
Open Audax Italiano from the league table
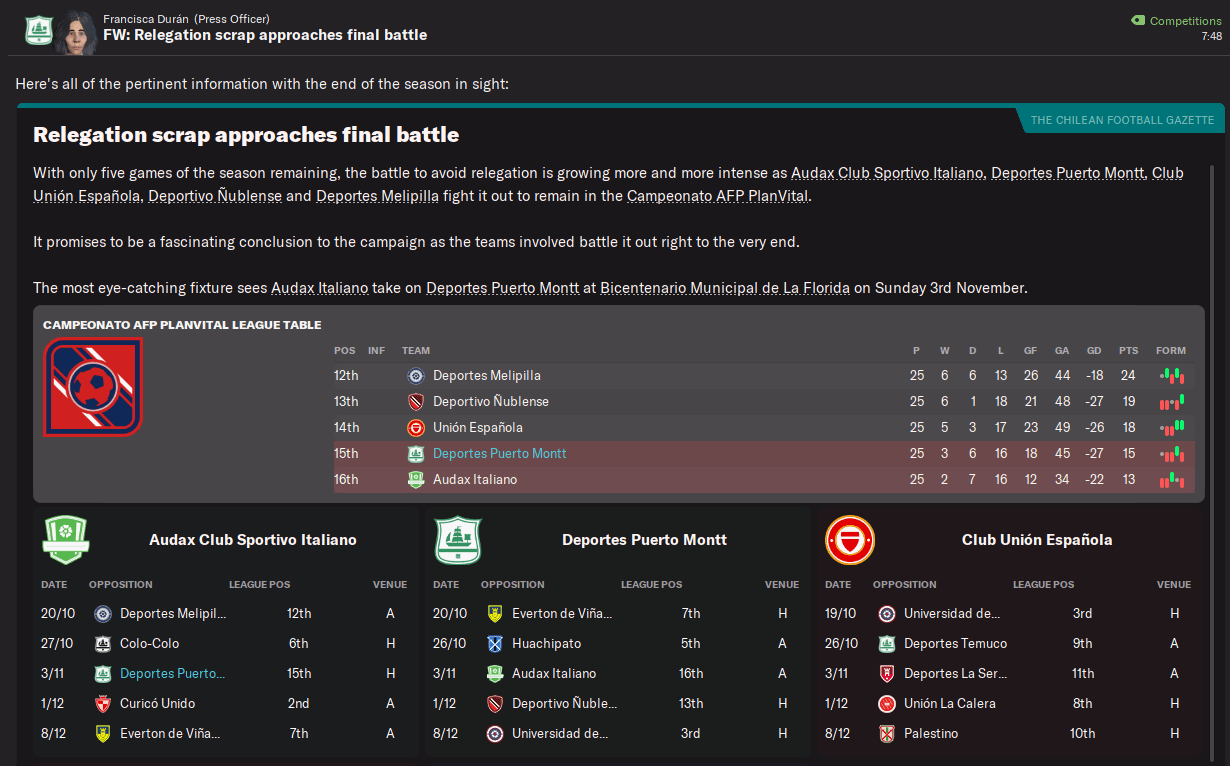pyautogui.click(x=475, y=480)
